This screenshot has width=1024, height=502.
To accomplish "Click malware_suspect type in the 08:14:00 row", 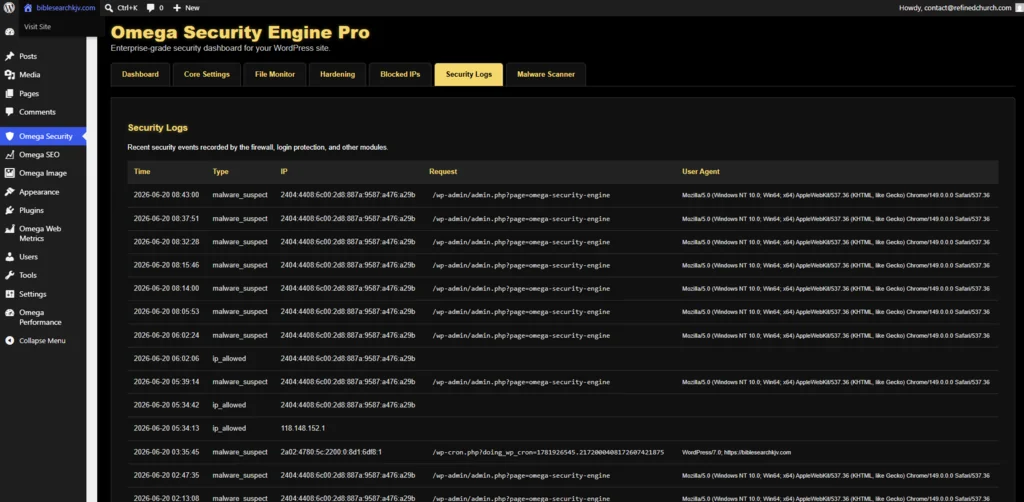I will (240, 289).
